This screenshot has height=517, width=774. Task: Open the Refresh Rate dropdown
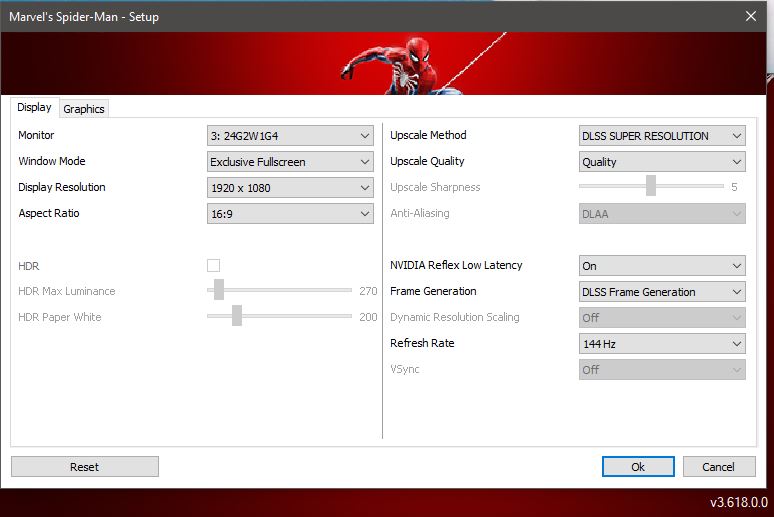point(662,344)
